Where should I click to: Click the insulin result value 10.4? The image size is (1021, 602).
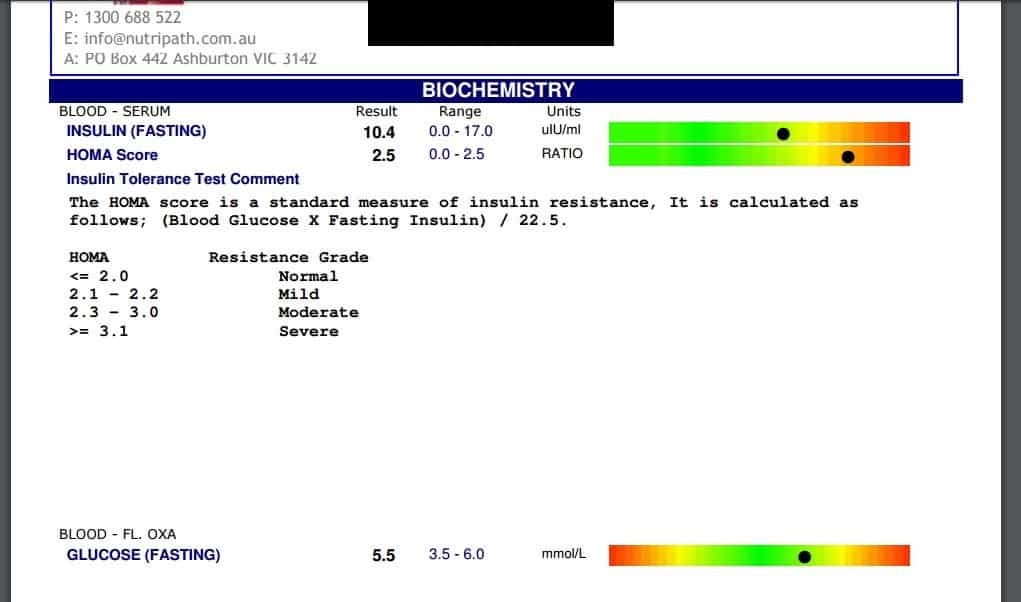pos(379,132)
